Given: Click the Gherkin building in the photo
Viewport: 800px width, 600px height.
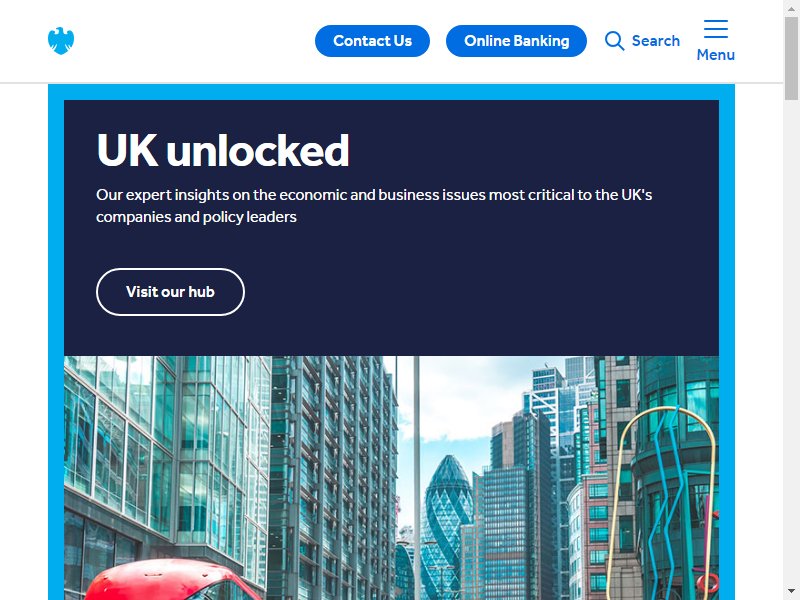Looking at the screenshot, I should pyautogui.click(x=447, y=515).
